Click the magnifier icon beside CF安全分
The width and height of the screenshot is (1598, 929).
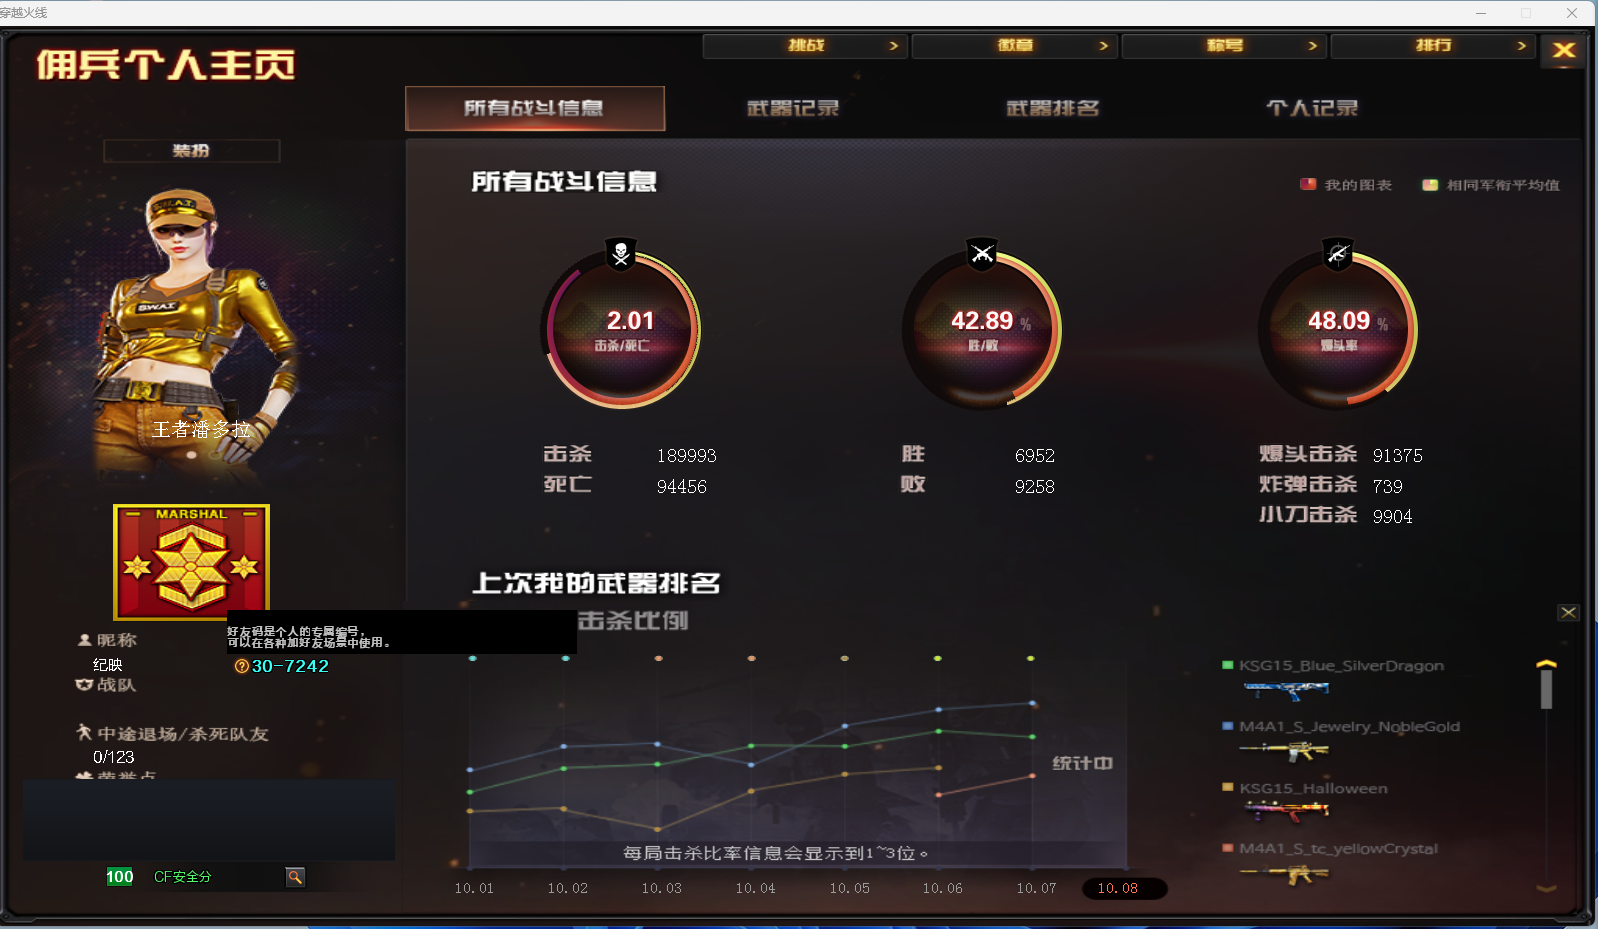click(x=295, y=877)
